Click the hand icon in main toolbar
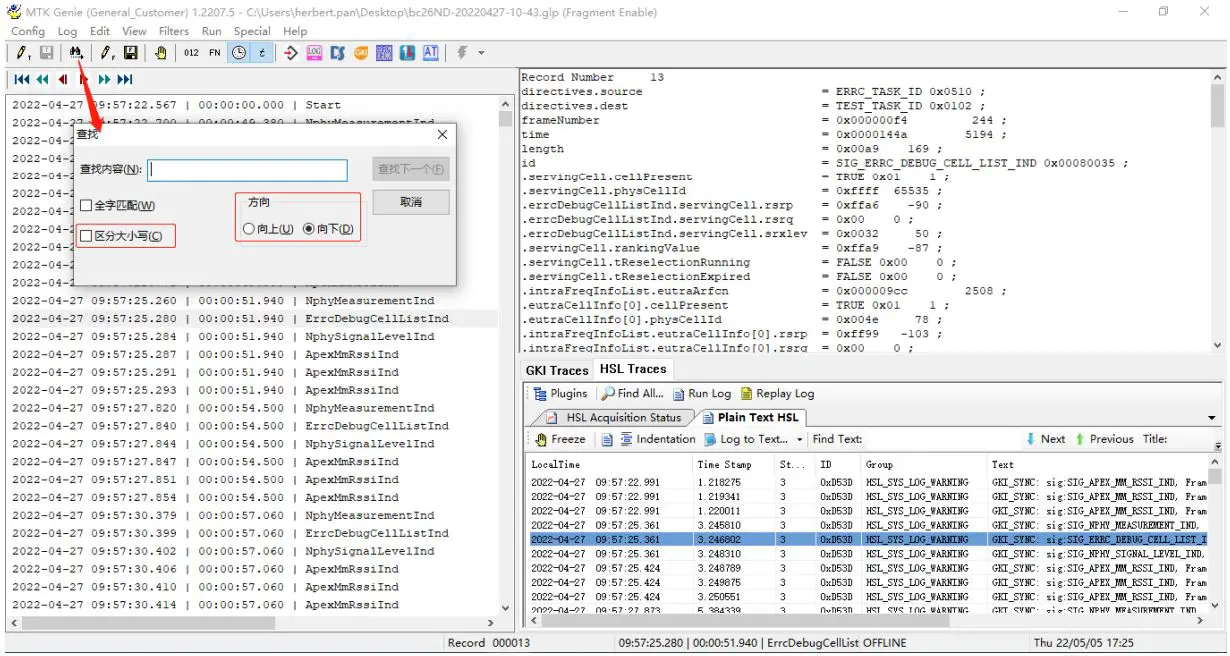This screenshot has height=656, width=1230. coord(161,53)
